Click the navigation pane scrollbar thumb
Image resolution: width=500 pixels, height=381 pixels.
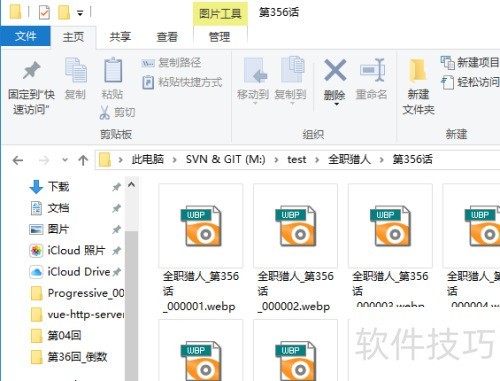pyautogui.click(x=131, y=305)
